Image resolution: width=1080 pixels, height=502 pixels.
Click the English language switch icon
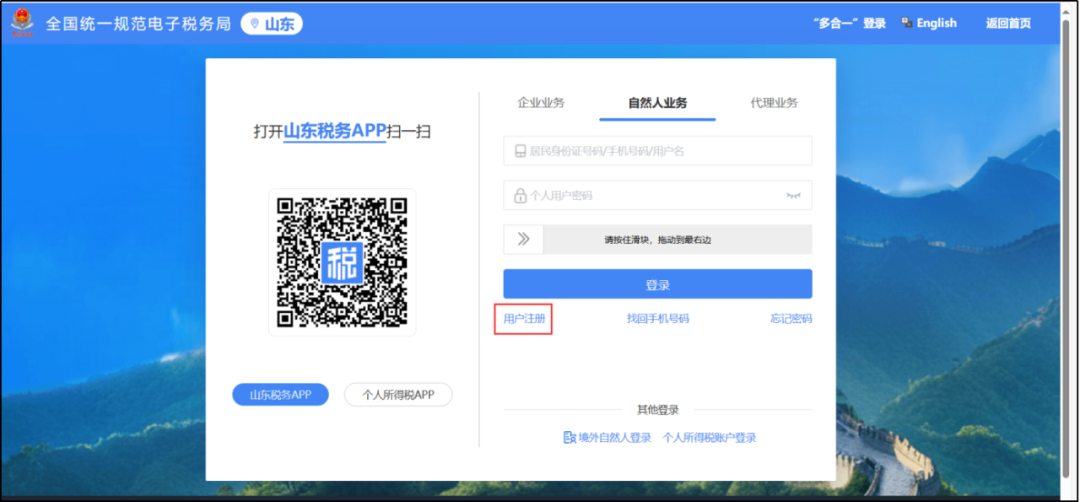[907, 23]
